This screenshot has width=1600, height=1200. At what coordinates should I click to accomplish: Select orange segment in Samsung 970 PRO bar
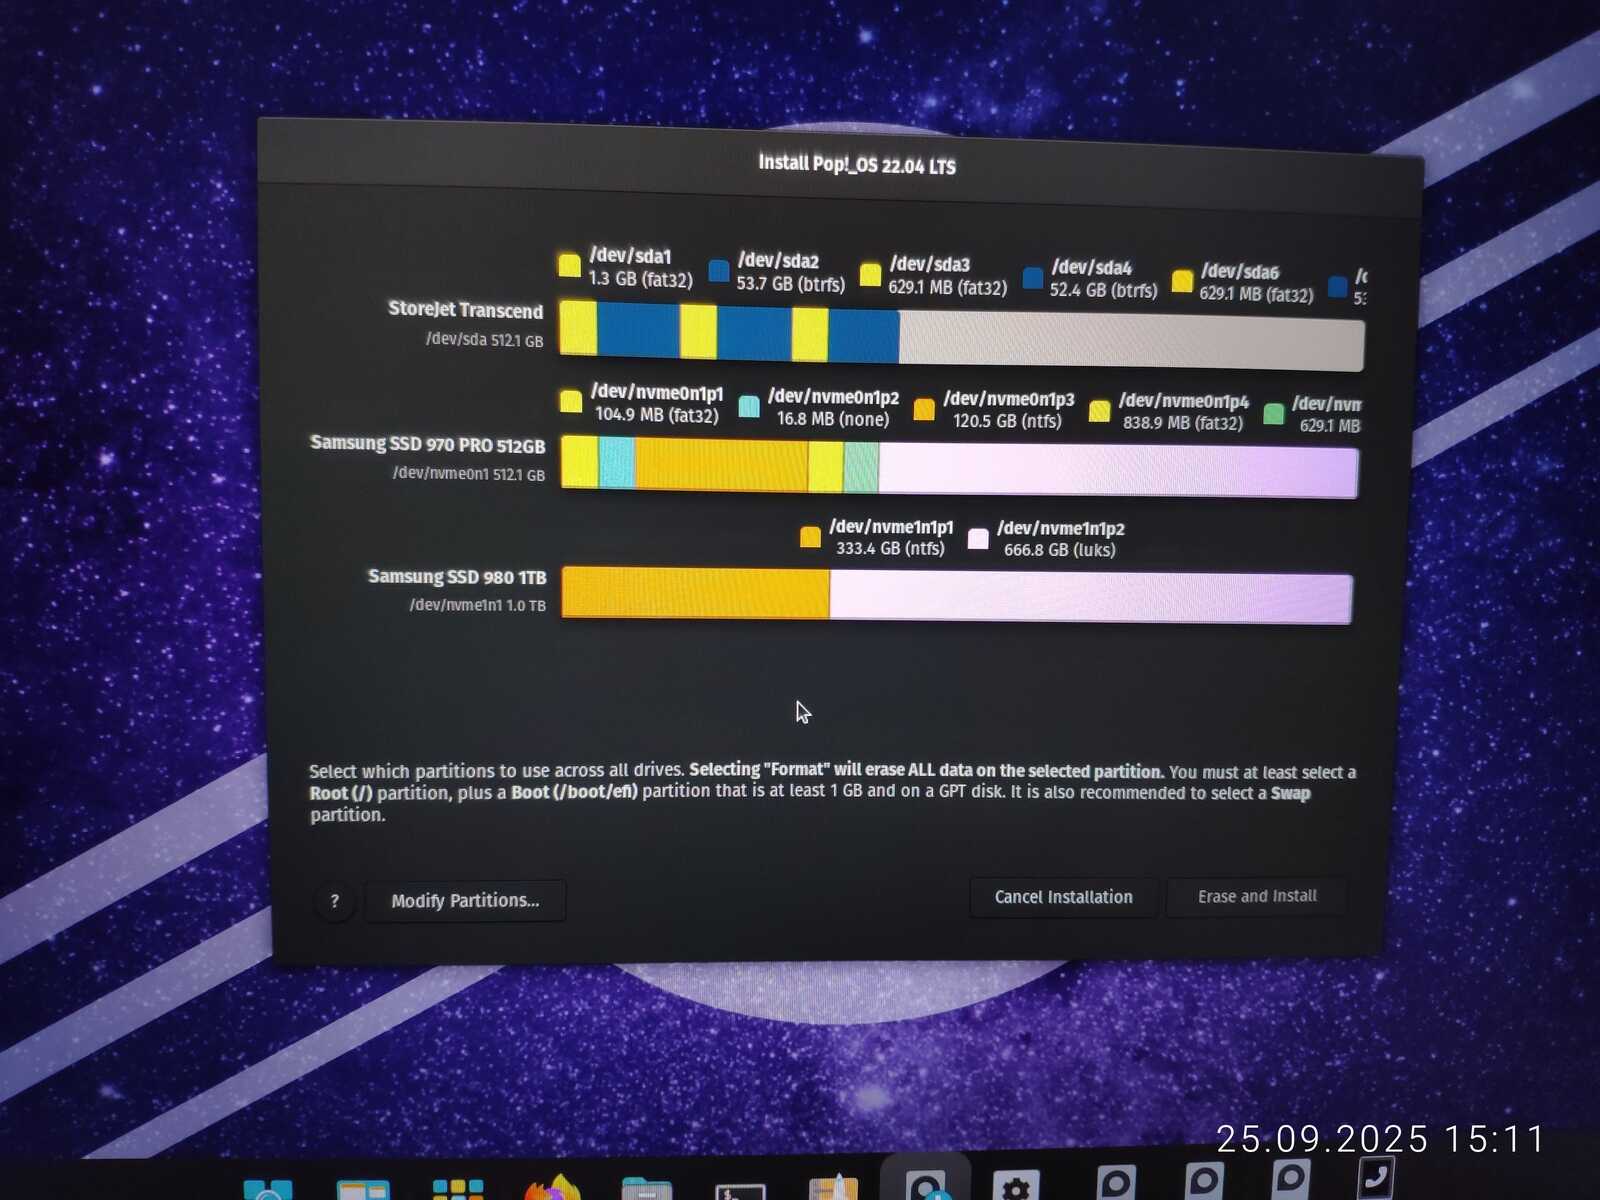(721, 465)
